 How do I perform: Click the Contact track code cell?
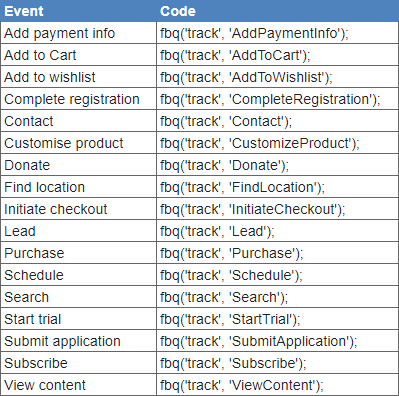pos(278,121)
